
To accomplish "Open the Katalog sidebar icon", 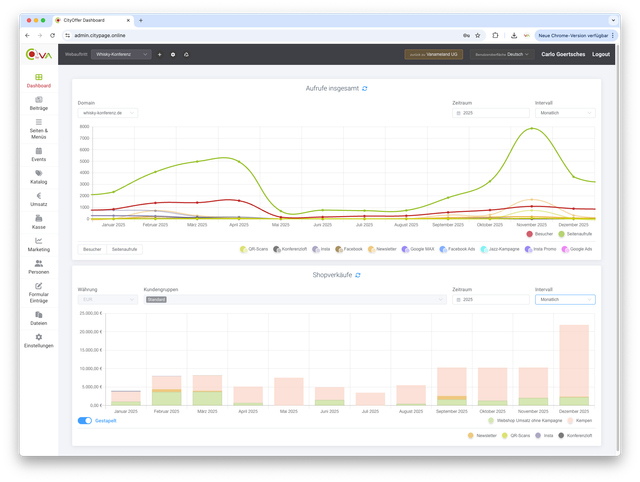I will [38, 177].
